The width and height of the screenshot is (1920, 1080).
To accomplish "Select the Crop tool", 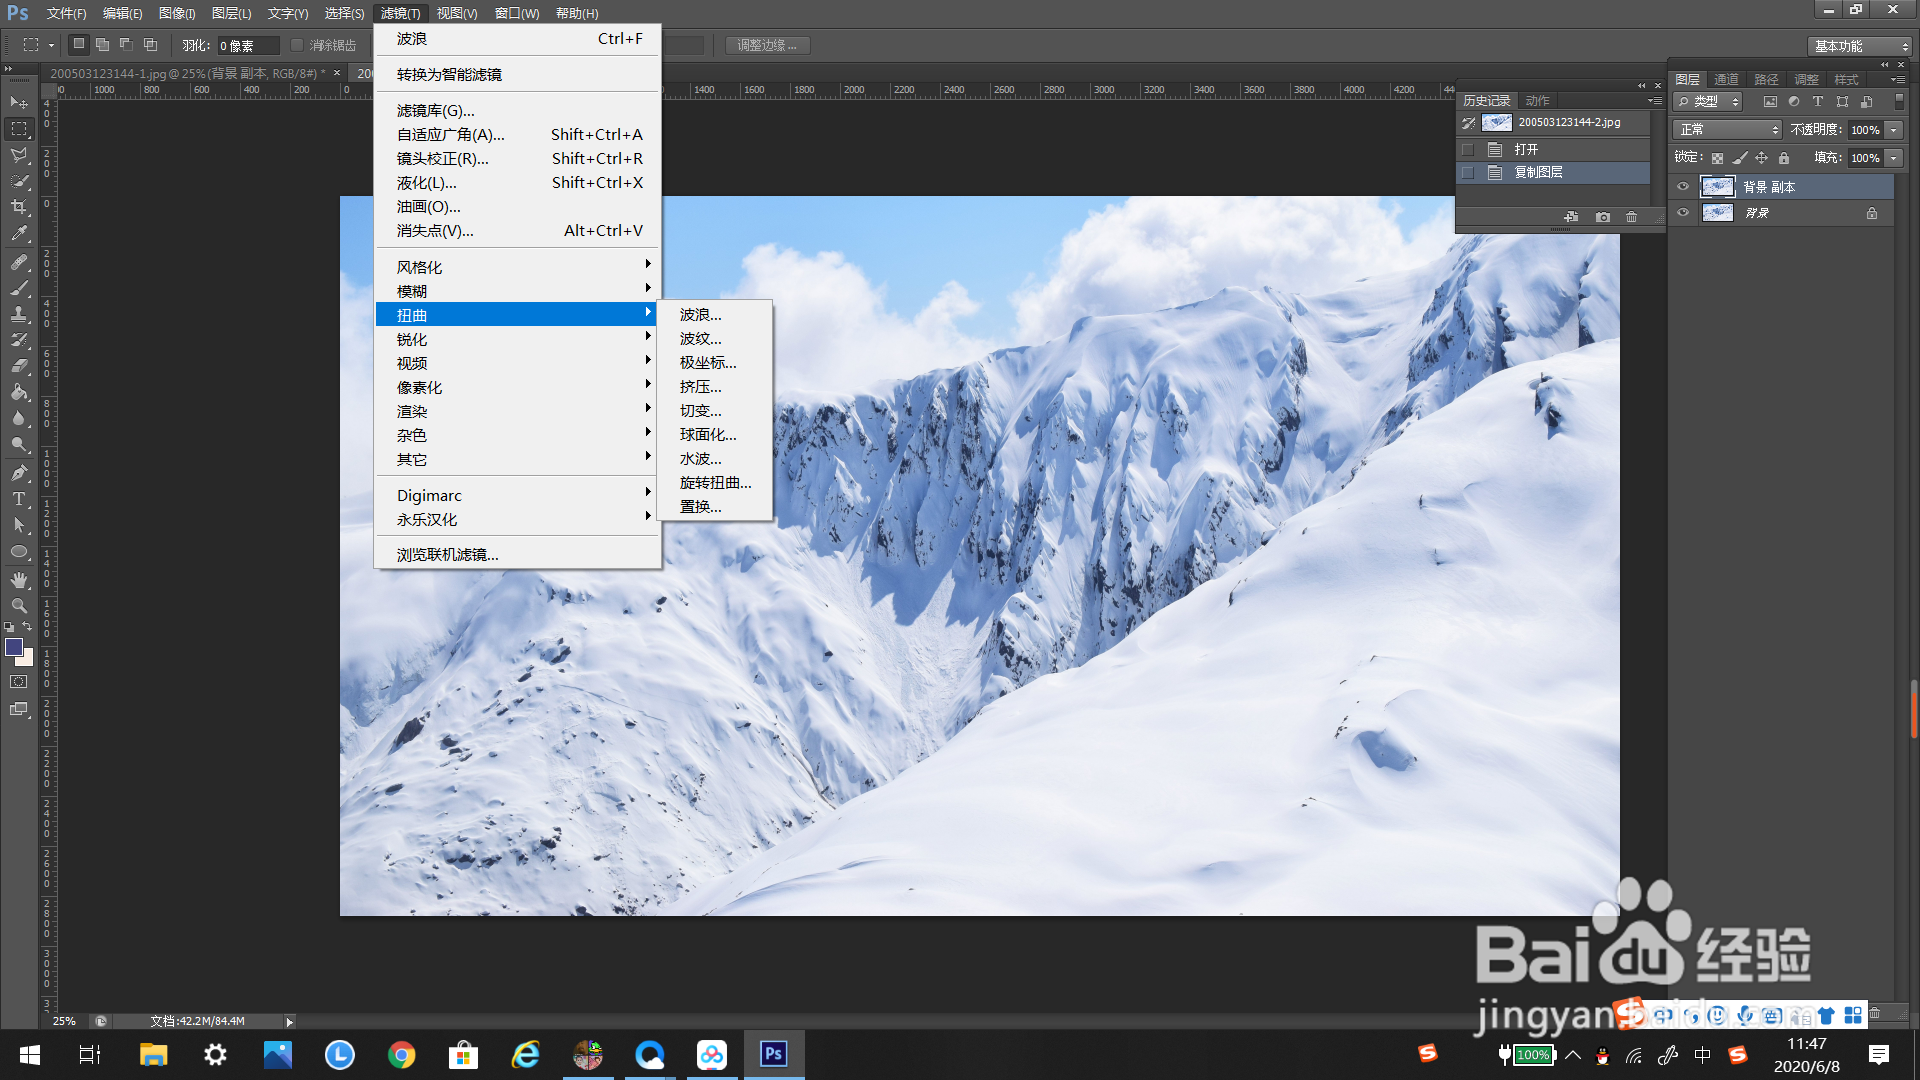I will pyautogui.click(x=19, y=207).
